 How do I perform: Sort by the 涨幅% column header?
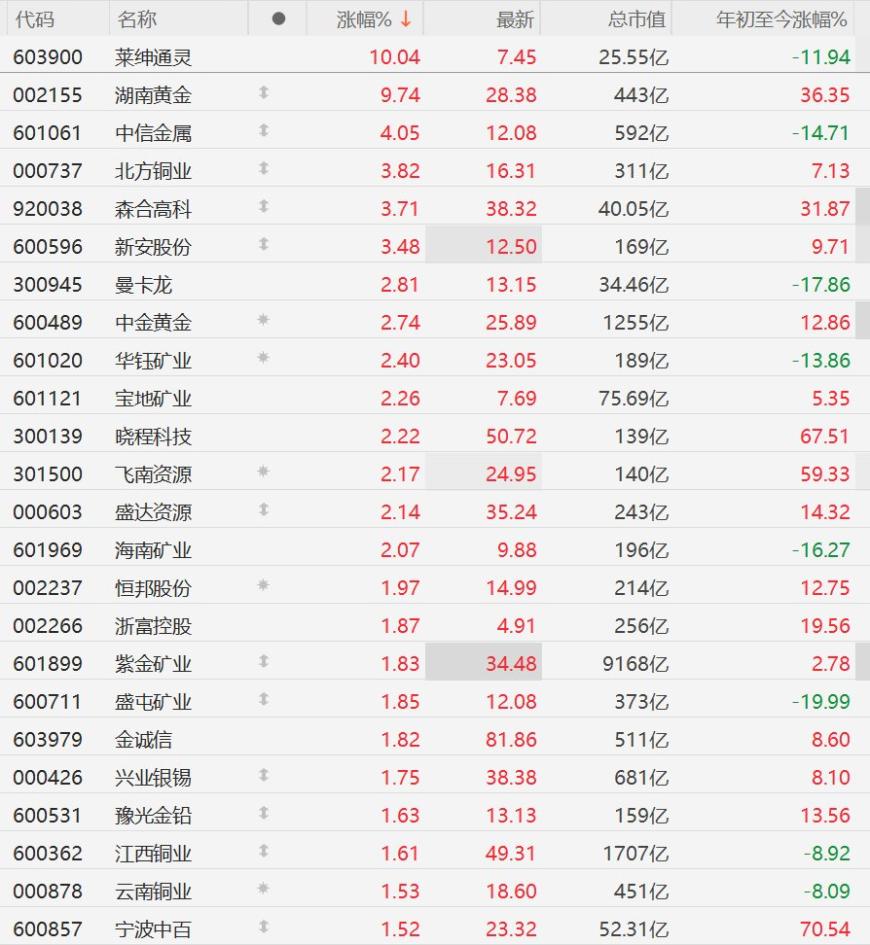(364, 19)
